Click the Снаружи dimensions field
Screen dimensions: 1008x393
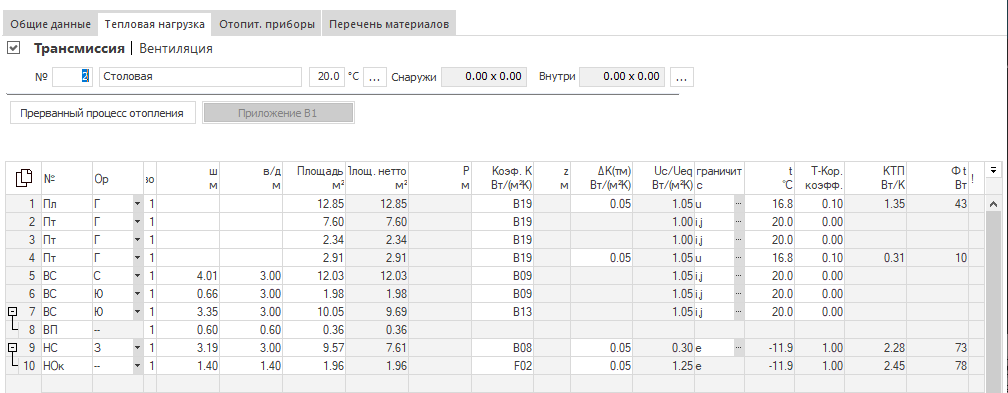(x=485, y=77)
